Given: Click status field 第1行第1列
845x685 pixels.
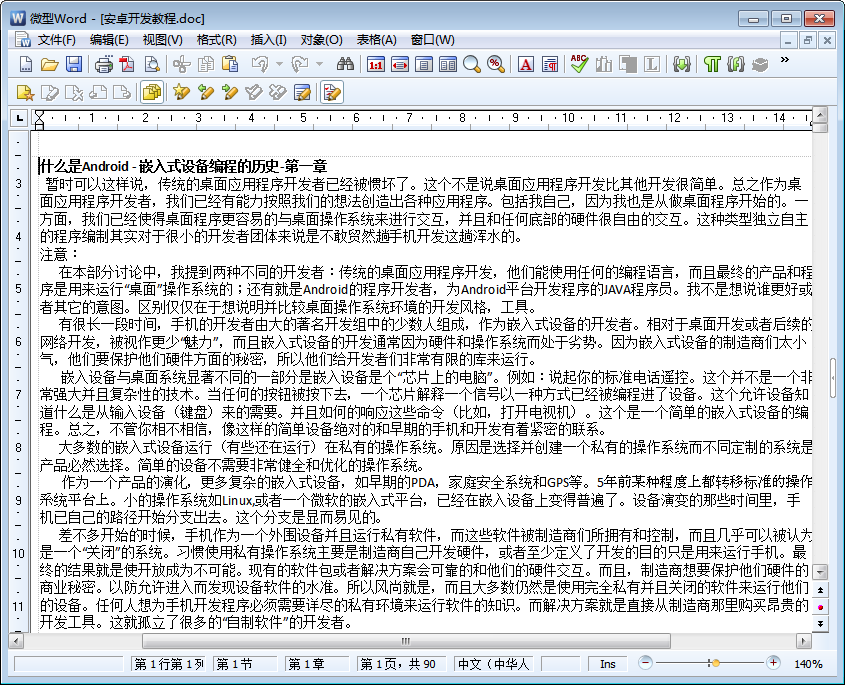Looking at the screenshot, I should (x=169, y=664).
